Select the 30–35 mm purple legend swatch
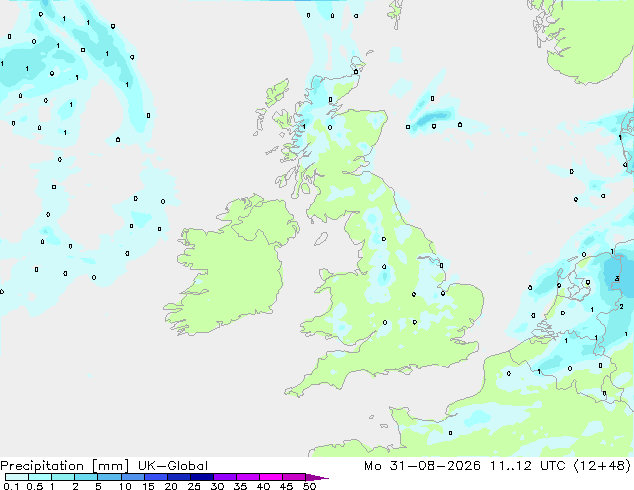The height and width of the screenshot is (490, 634). 225,477
